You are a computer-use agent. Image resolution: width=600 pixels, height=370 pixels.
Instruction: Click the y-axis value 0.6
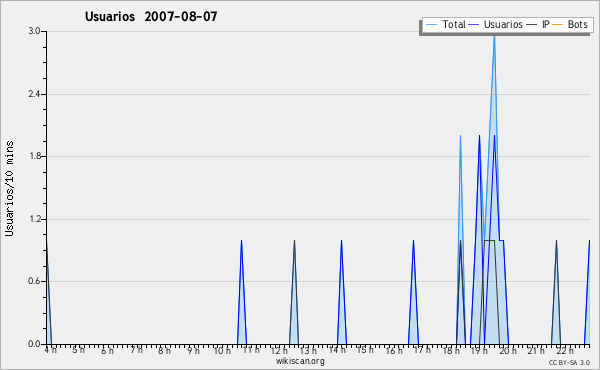tap(34, 281)
